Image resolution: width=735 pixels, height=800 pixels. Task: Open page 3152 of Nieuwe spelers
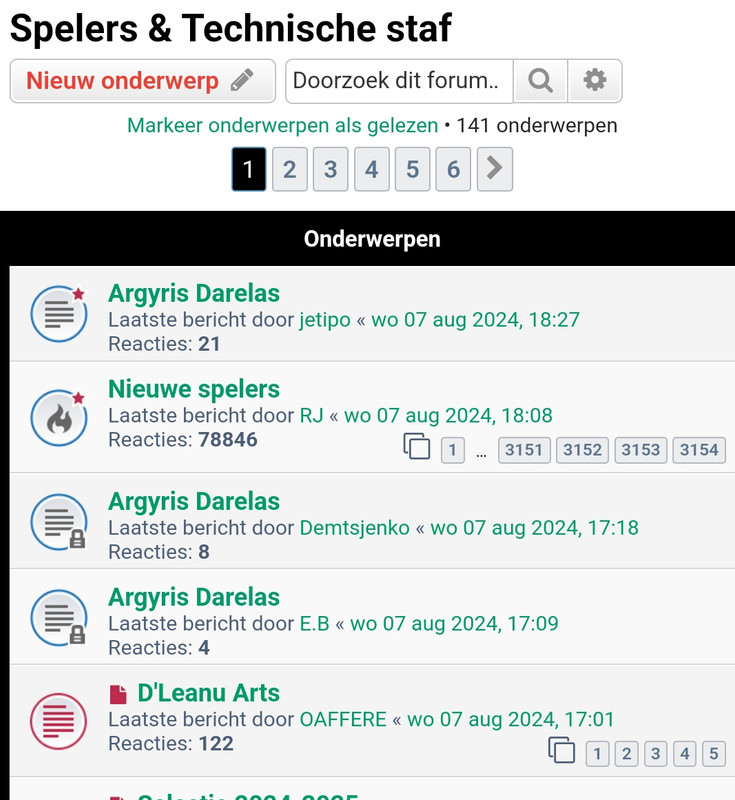582,450
